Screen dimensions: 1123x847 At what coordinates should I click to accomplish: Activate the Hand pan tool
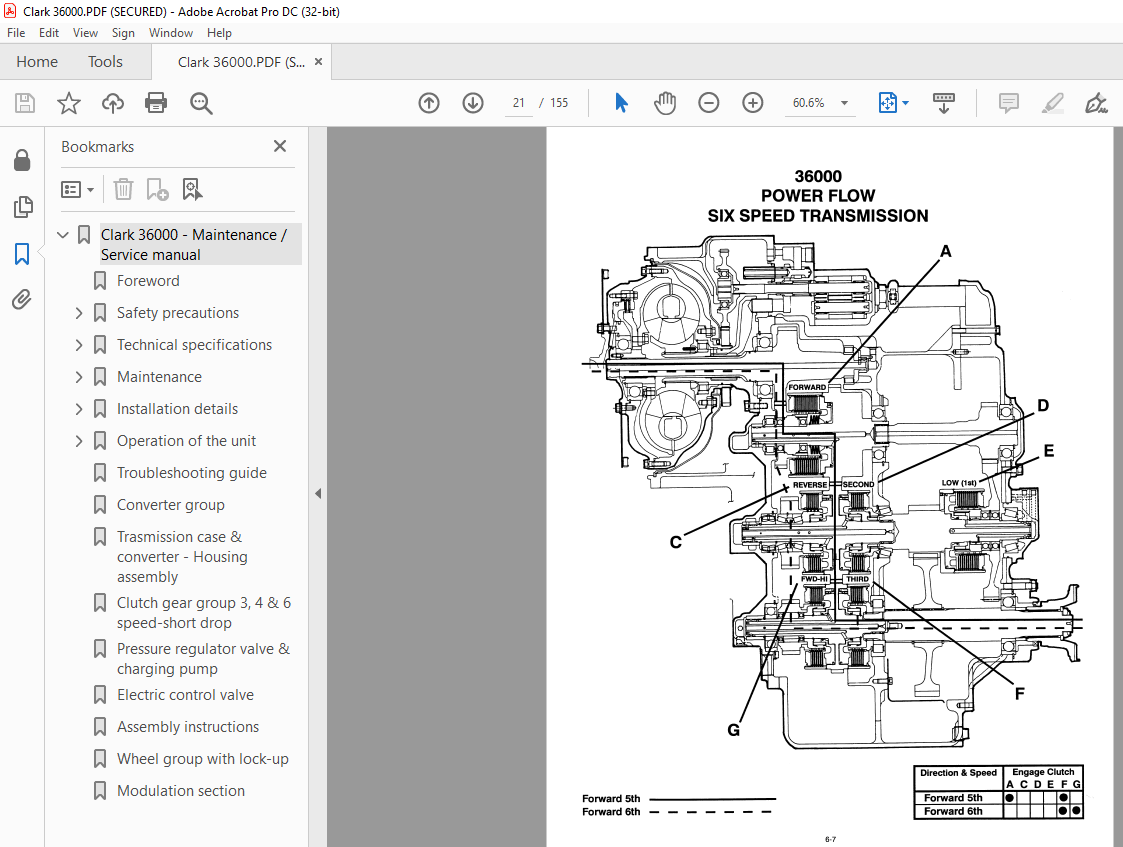pos(665,103)
